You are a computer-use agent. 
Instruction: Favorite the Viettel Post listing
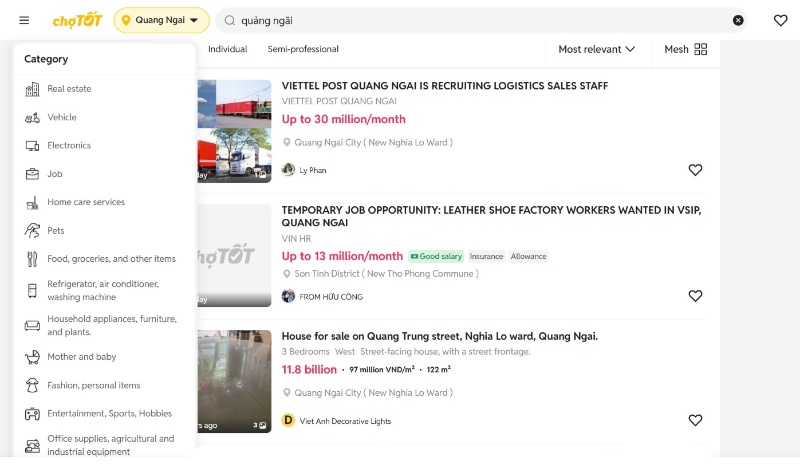pos(695,170)
